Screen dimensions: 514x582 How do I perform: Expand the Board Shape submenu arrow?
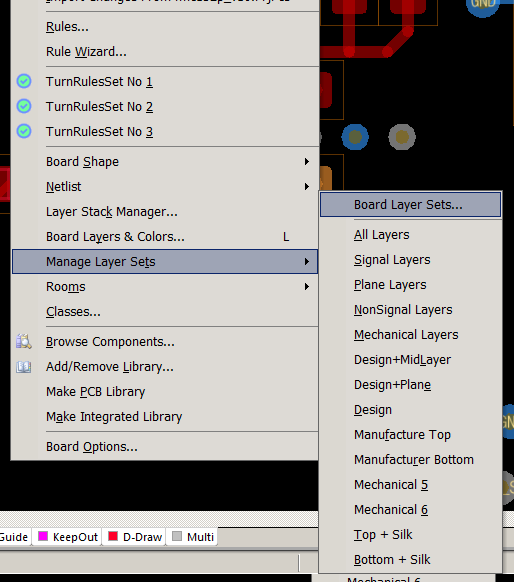click(307, 161)
